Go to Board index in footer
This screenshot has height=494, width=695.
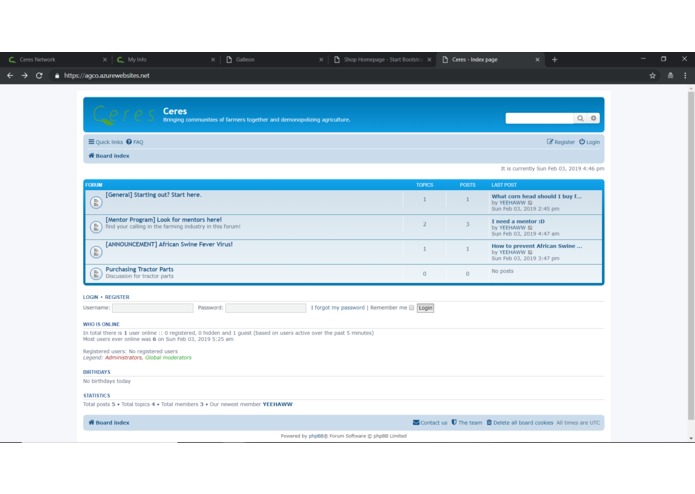(109, 423)
